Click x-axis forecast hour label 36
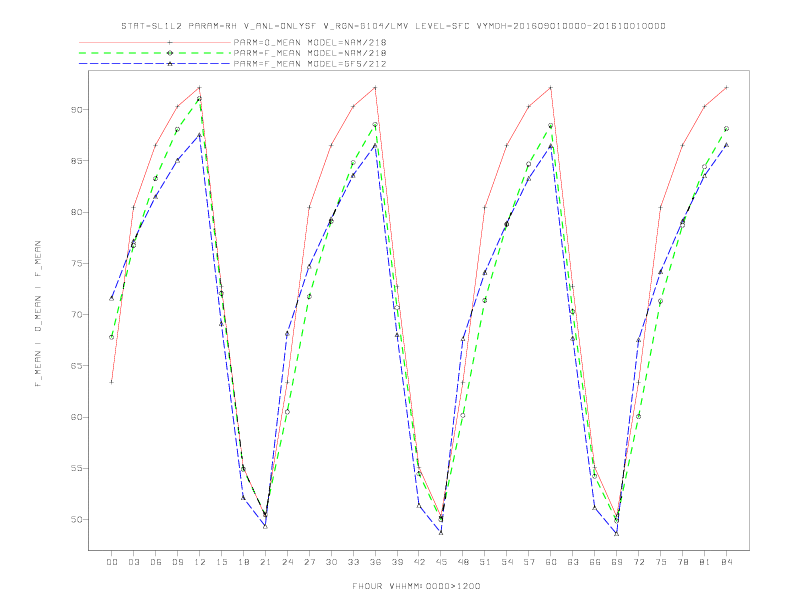The height and width of the screenshot is (612, 792). point(375,562)
